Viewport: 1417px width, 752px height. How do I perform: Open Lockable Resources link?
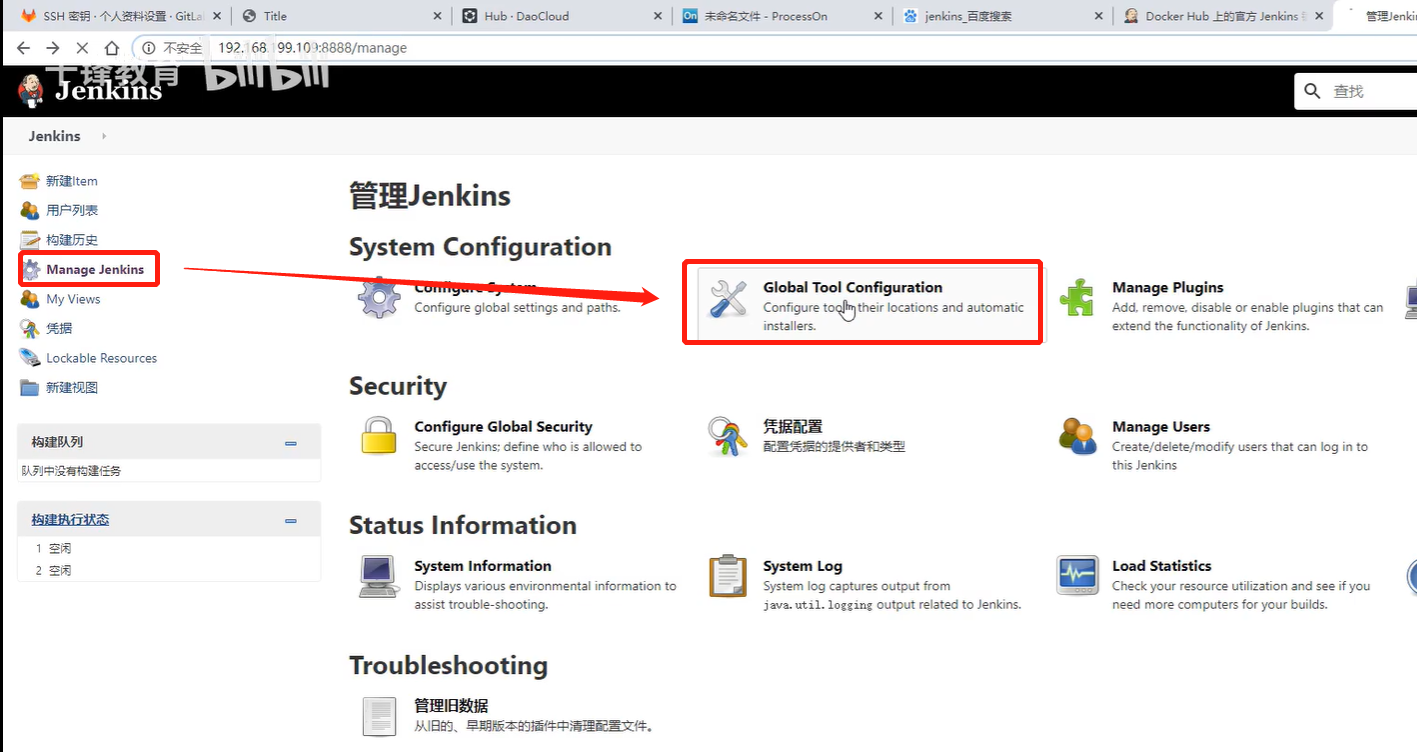coord(101,358)
